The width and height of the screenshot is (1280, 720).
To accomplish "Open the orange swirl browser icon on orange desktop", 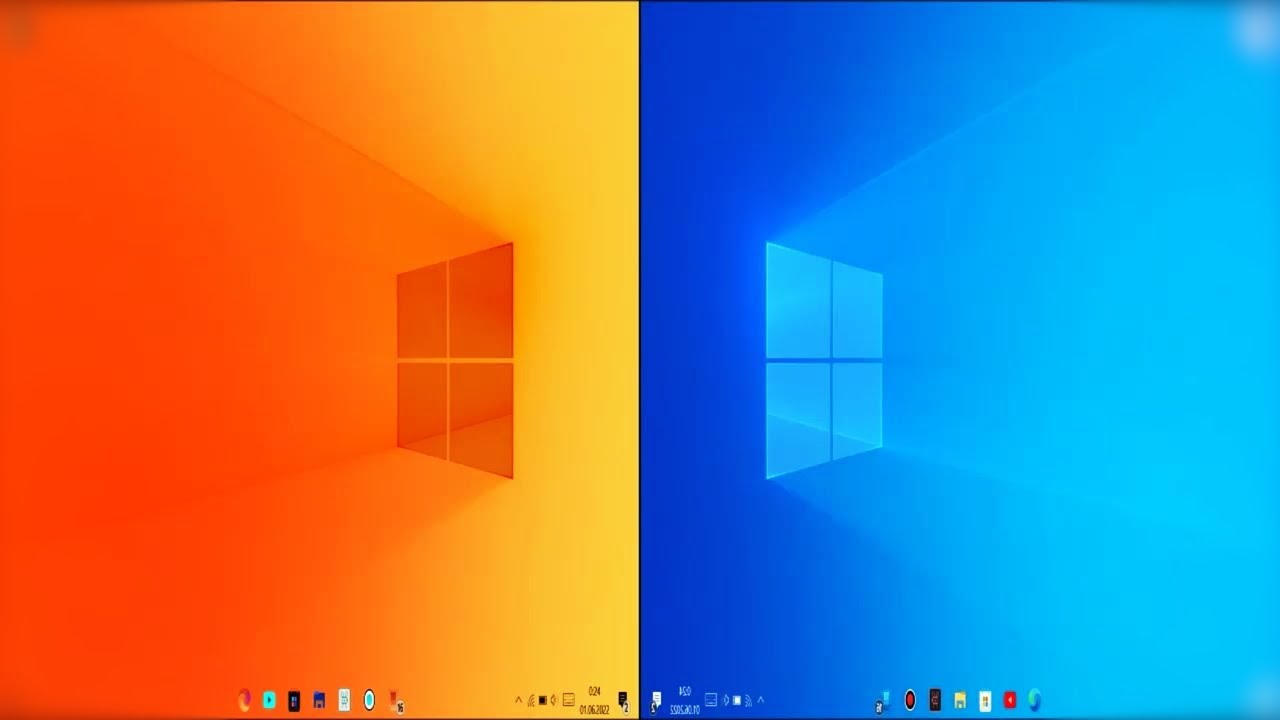I will point(244,700).
